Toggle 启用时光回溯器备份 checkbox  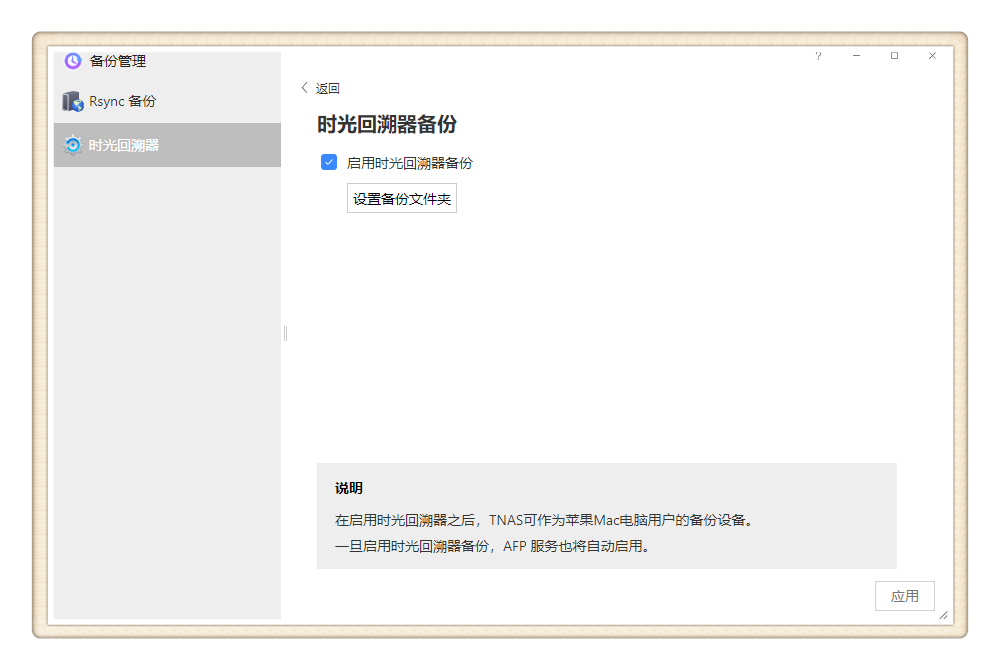[329, 163]
